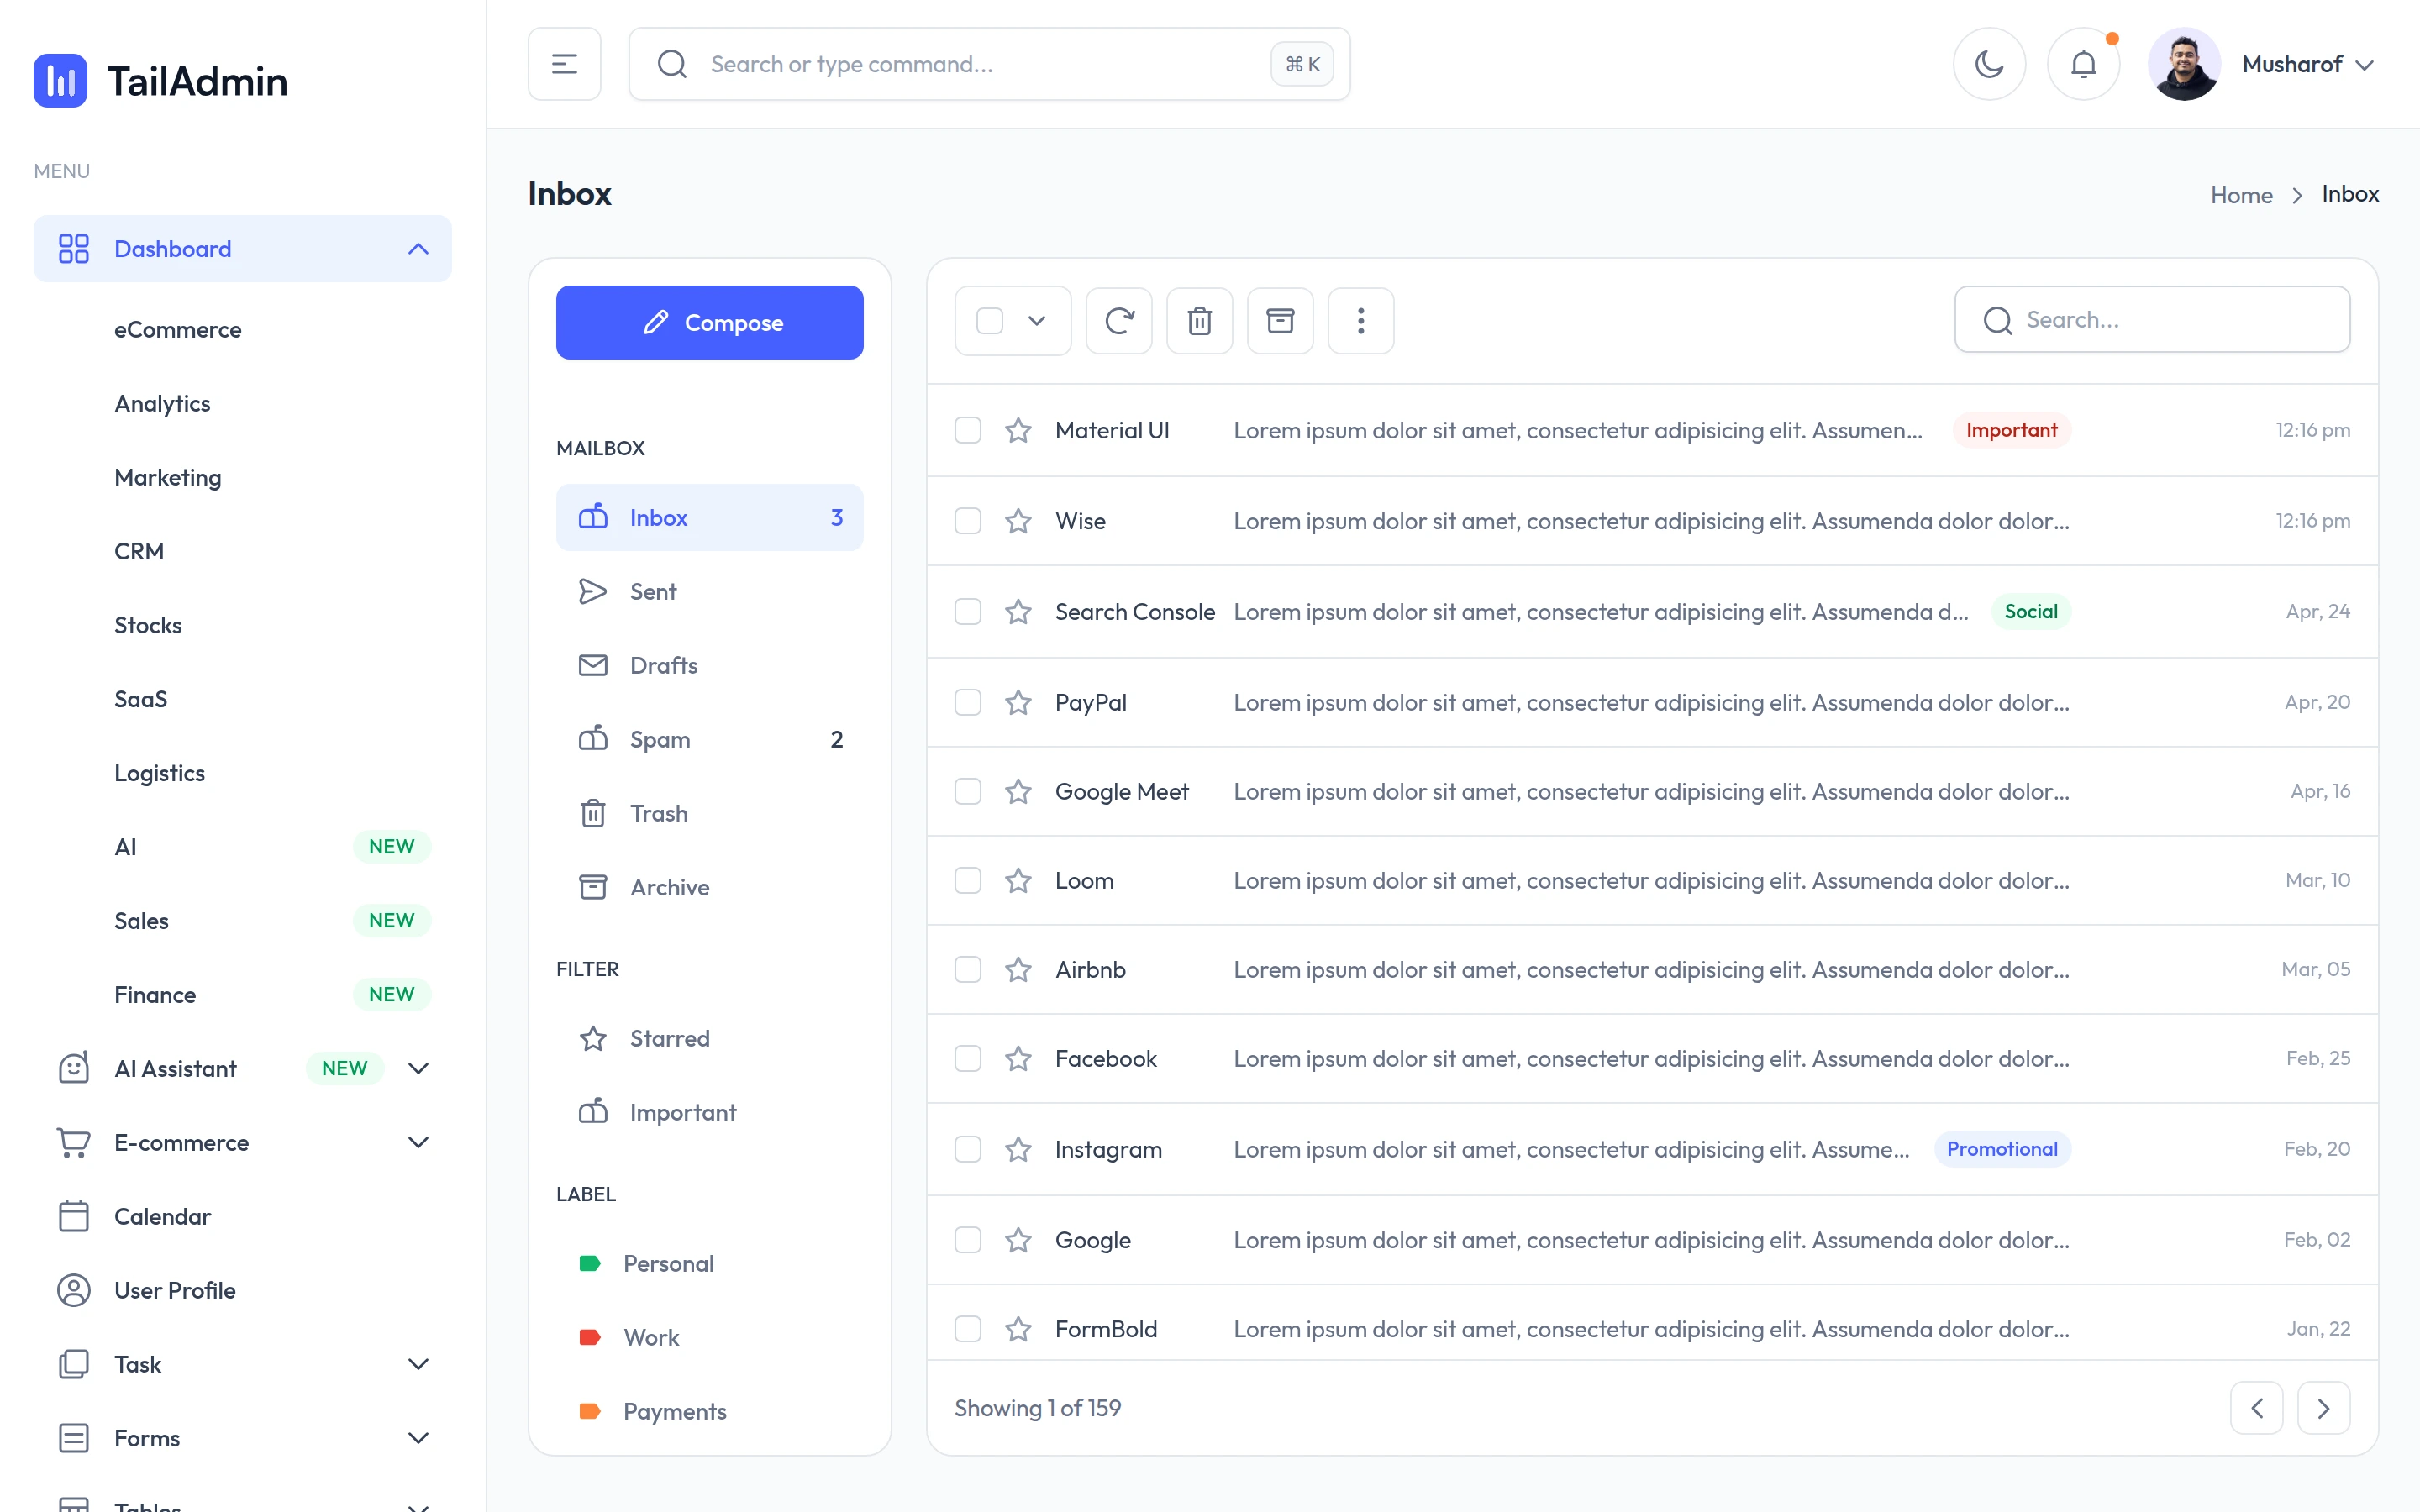Check the Search Console email checkbox
Image resolution: width=2420 pixels, height=1512 pixels.
(x=967, y=611)
